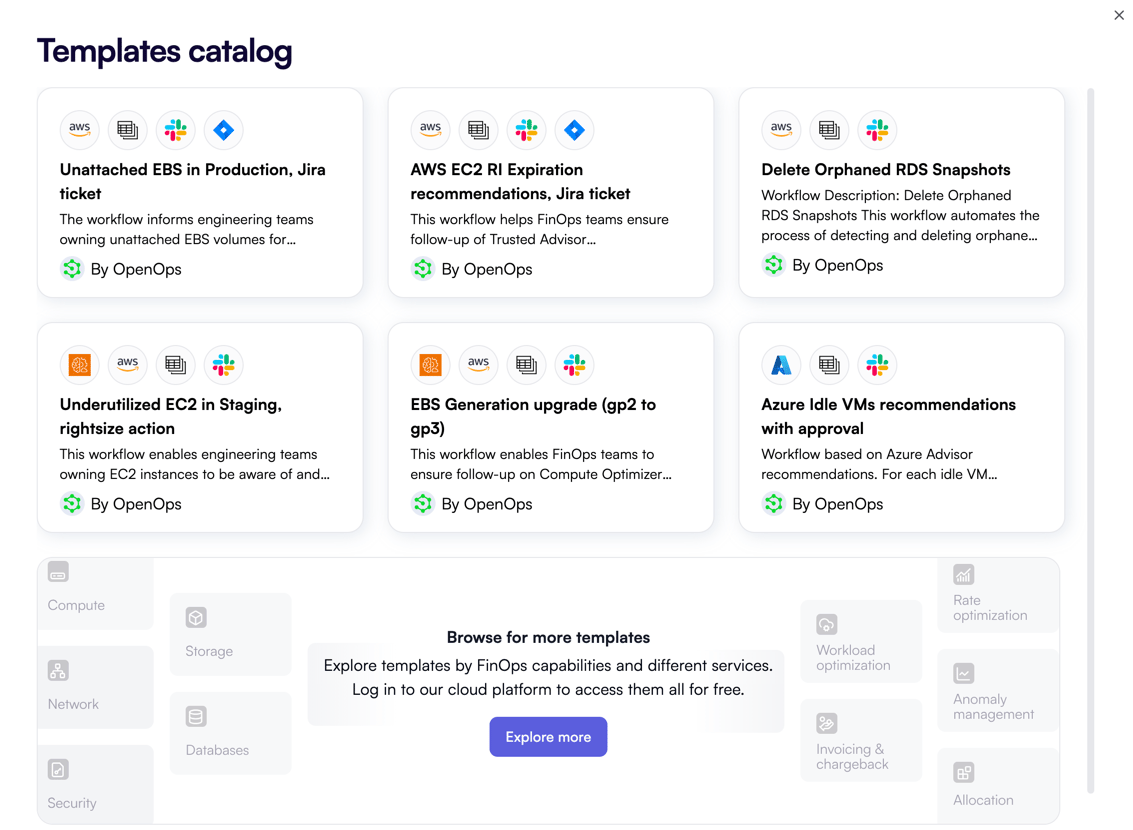1133x830 pixels.
Task: Select the Compute category label
Action: coord(76,605)
